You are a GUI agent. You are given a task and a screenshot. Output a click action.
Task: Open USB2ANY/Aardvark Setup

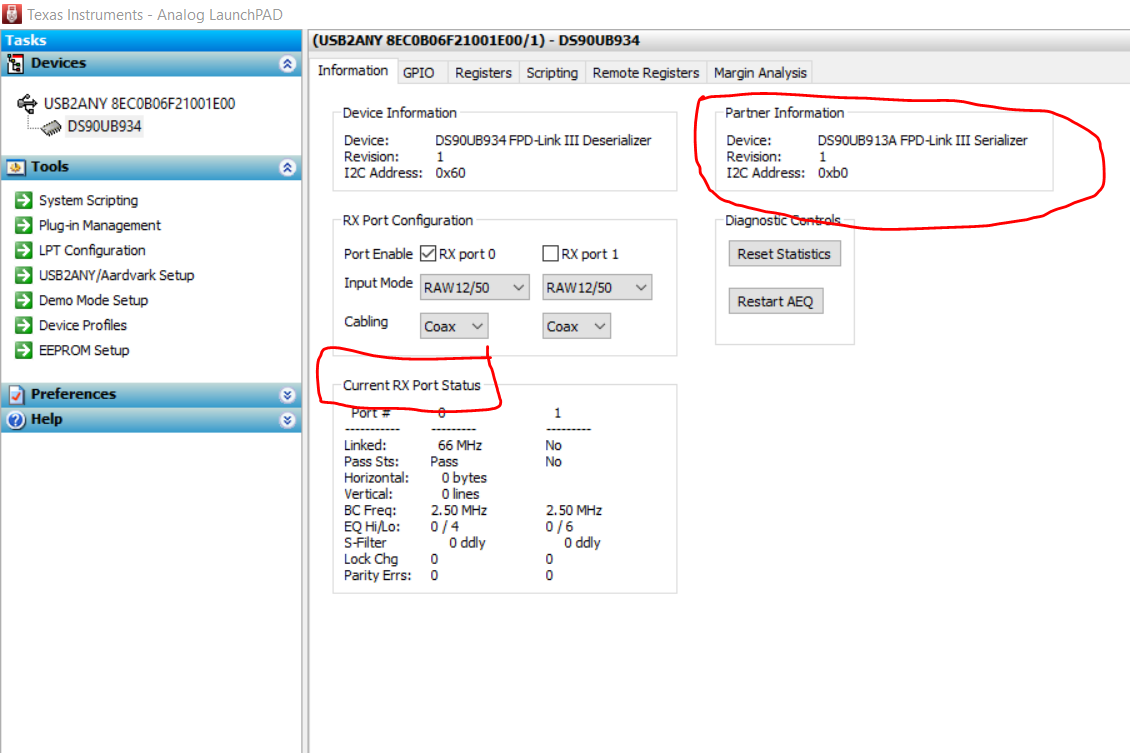tap(117, 275)
